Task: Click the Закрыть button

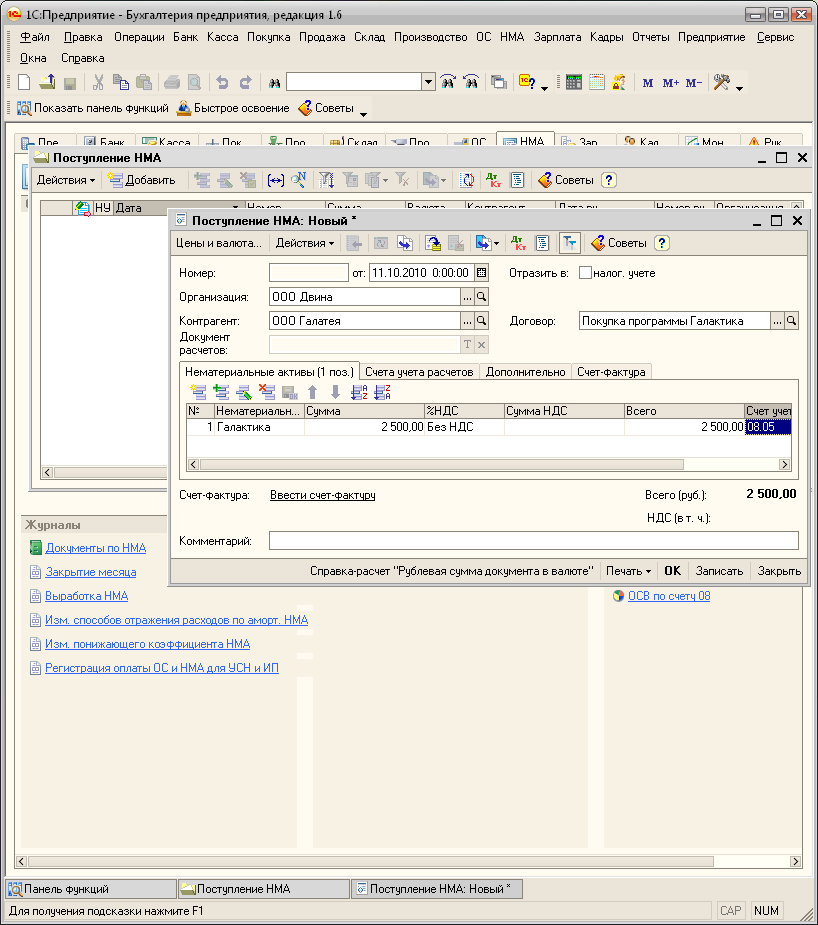Action: [779, 571]
